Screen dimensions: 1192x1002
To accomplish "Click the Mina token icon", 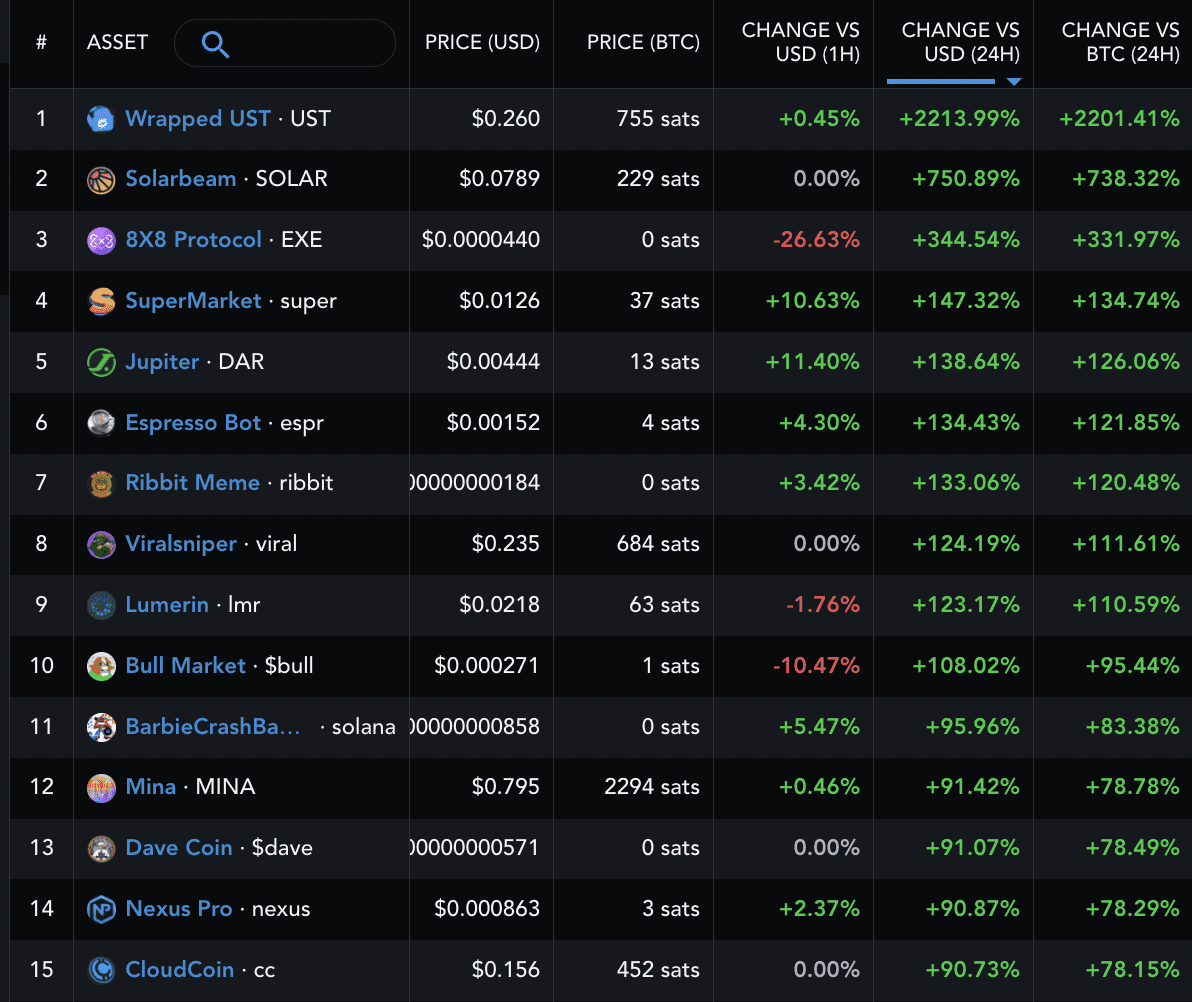I will [x=101, y=787].
